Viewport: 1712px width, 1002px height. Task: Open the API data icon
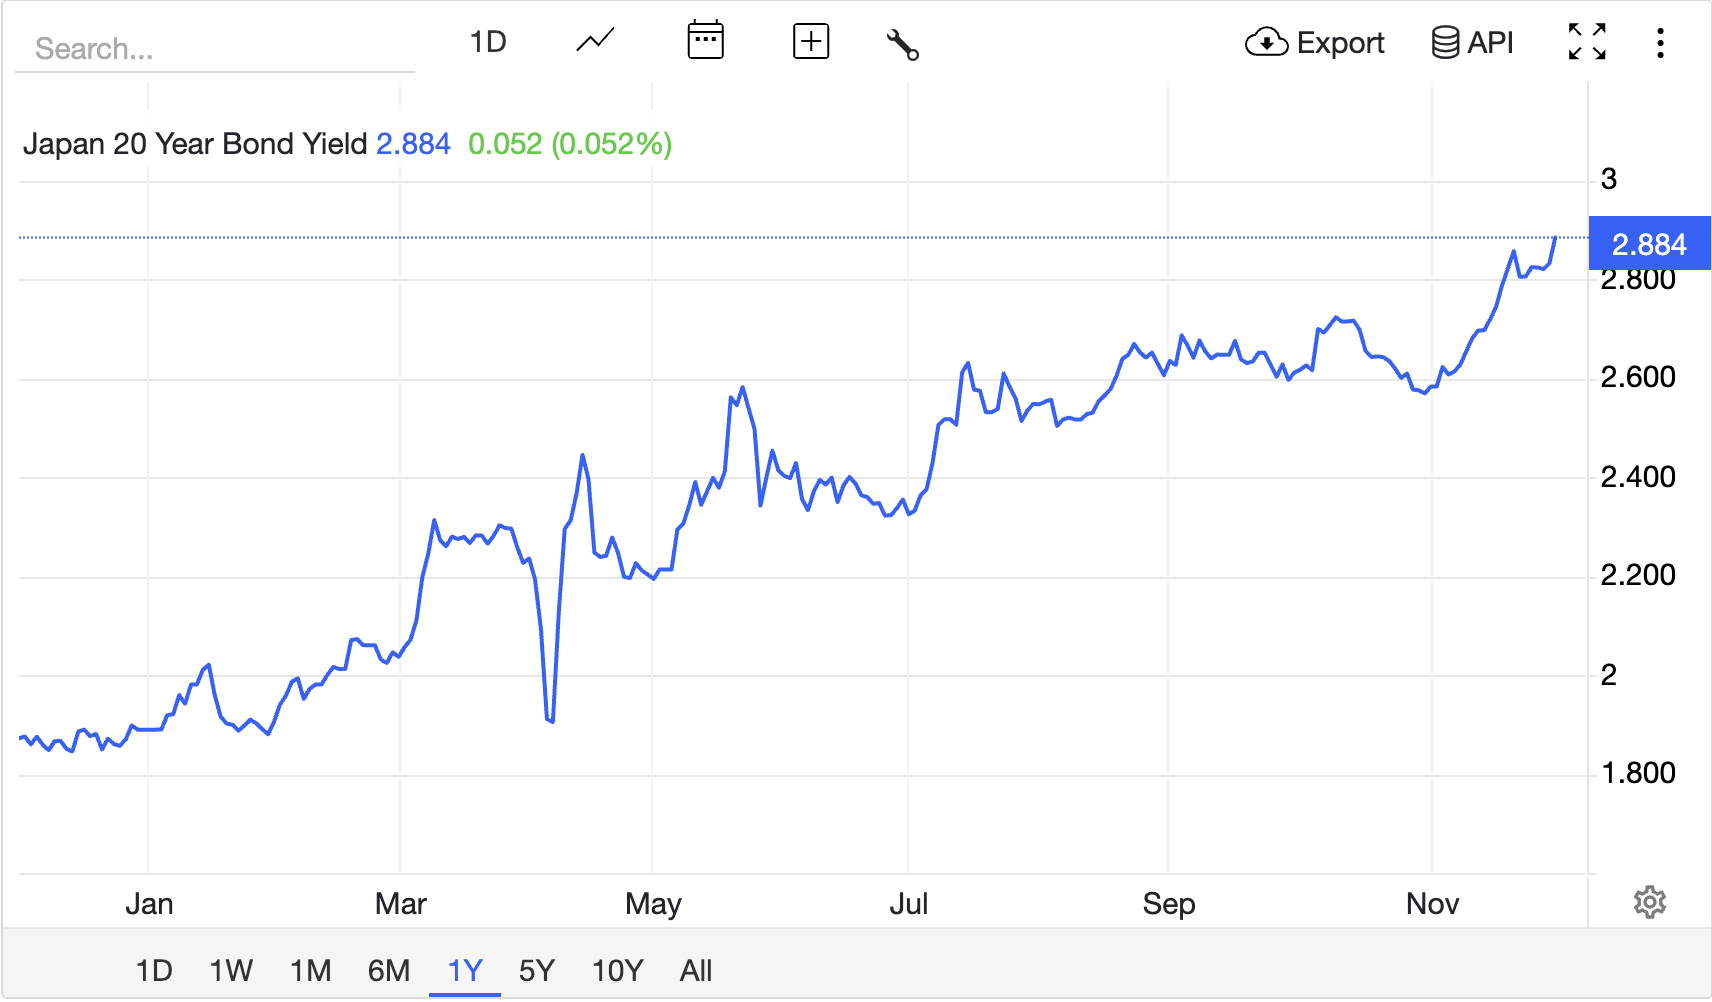(1444, 43)
